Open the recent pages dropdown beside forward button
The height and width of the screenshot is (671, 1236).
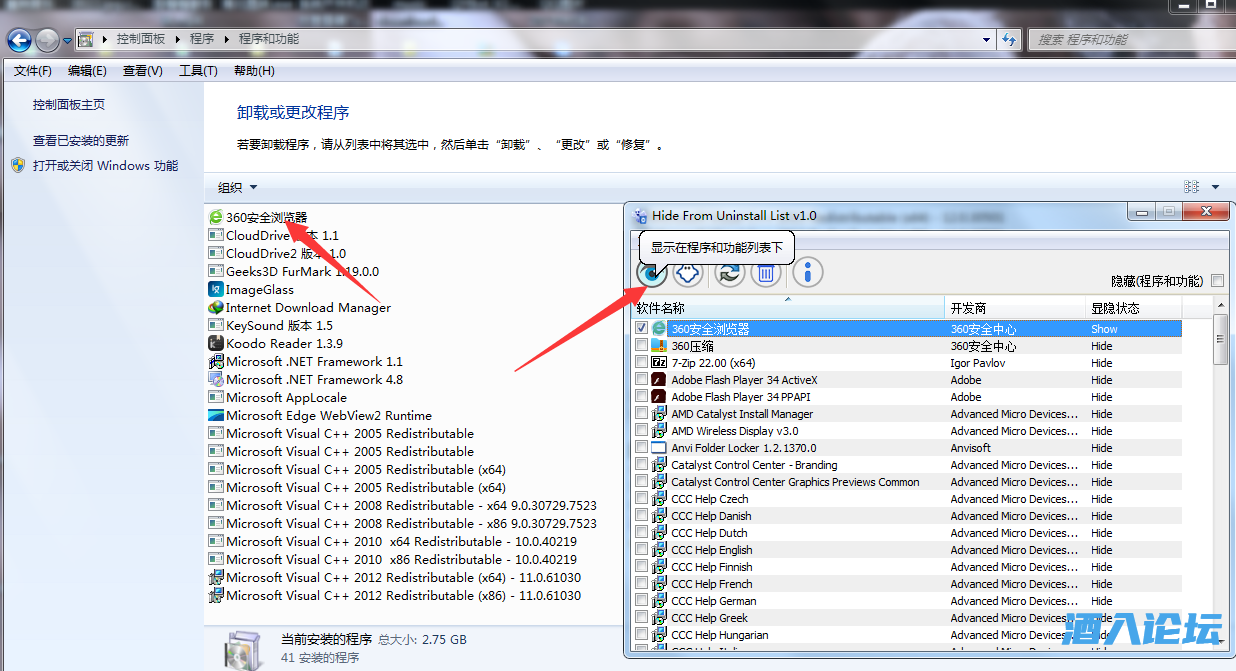(x=67, y=41)
